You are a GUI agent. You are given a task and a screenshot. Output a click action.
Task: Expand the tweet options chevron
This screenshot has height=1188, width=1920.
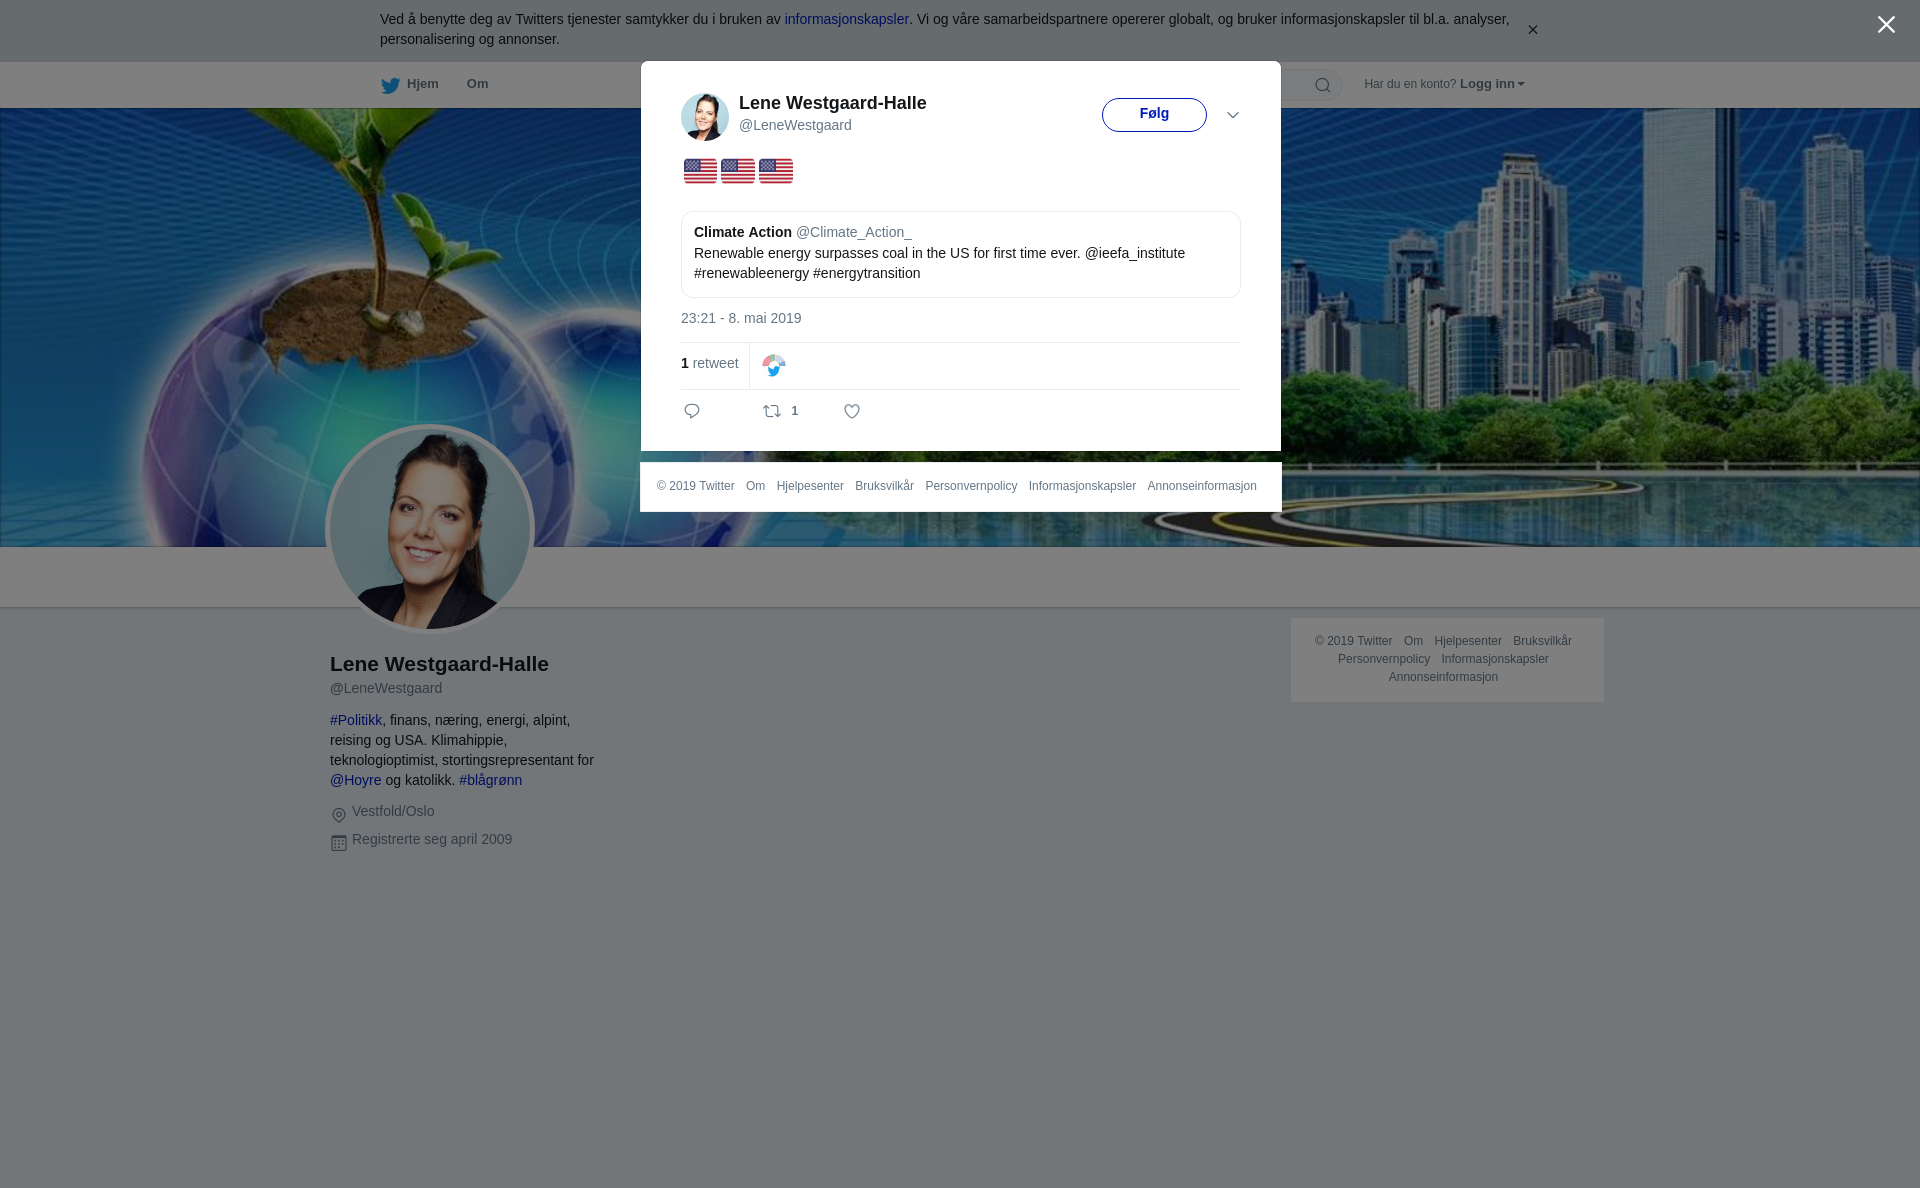[x=1233, y=115]
